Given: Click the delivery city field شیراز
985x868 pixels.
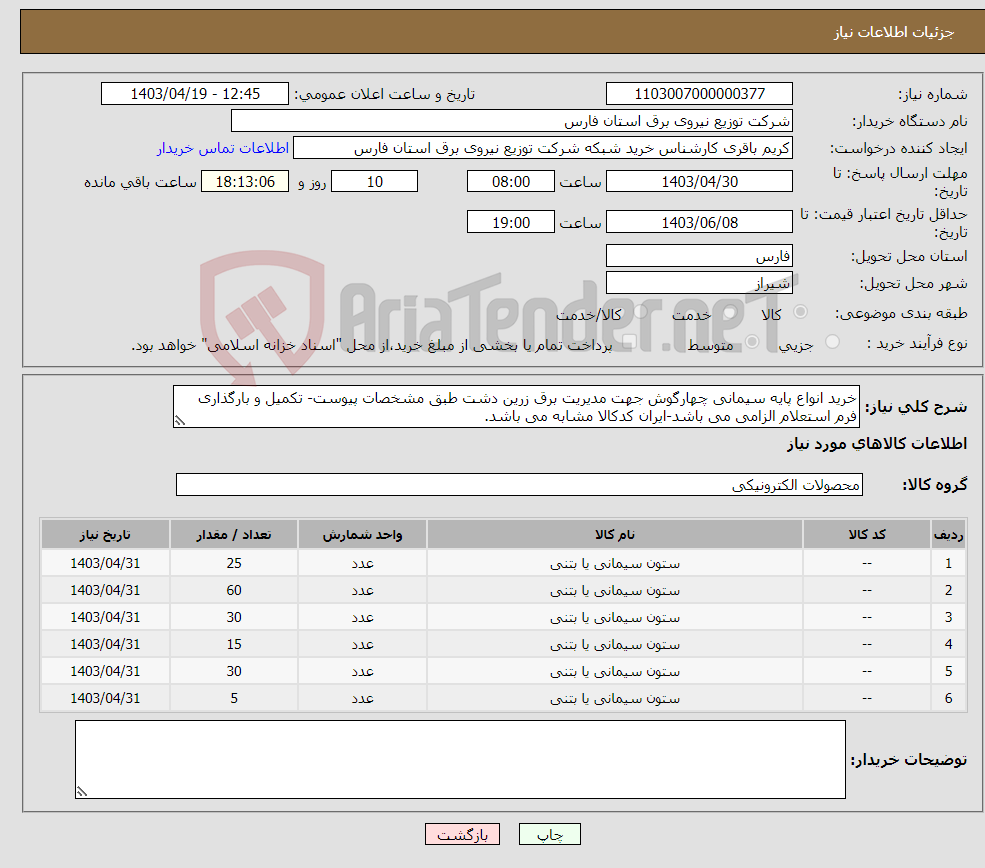Looking at the screenshot, I should point(699,283).
